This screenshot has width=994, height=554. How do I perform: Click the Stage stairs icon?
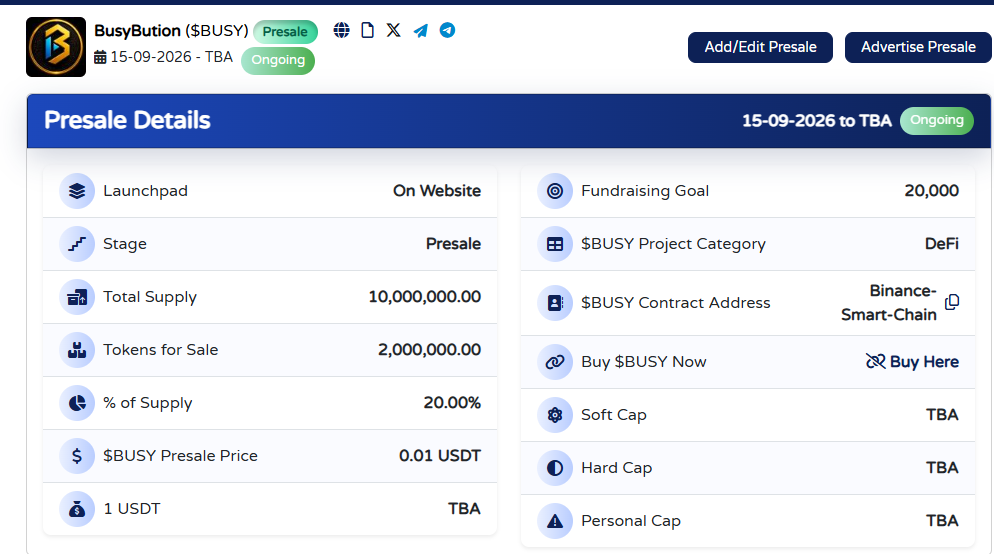[77, 244]
